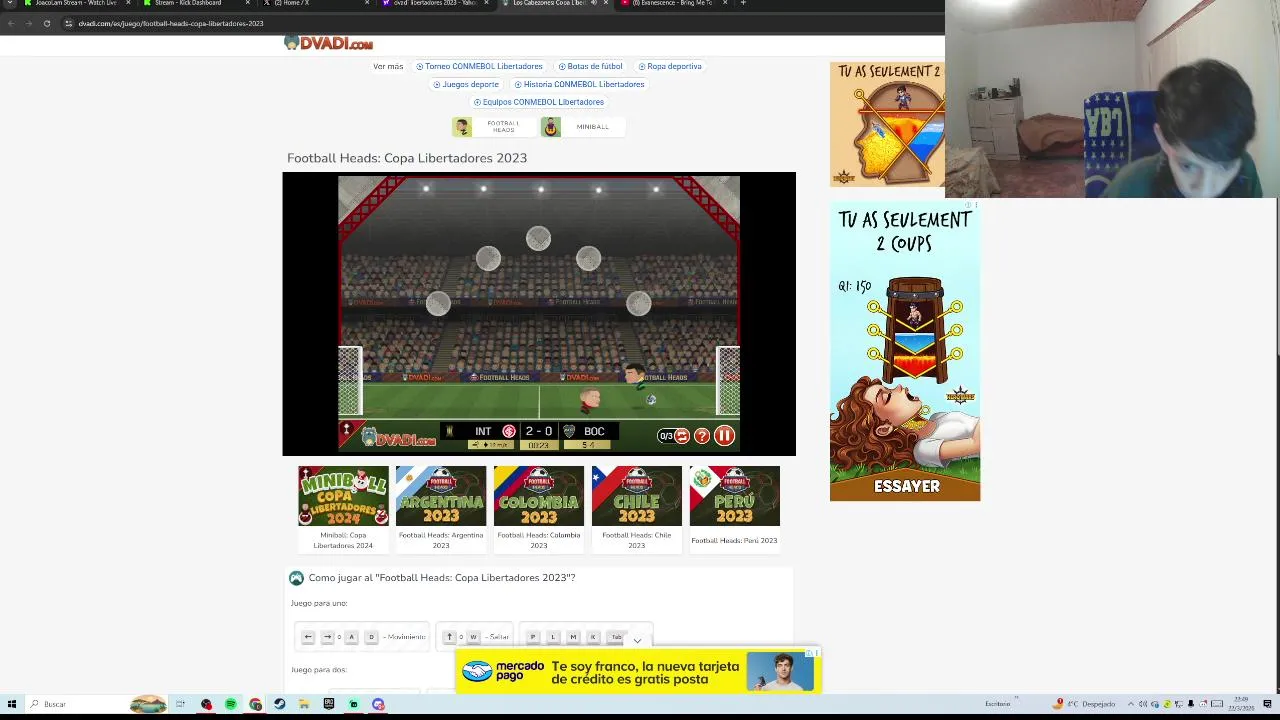This screenshot has width=1280, height=720.
Task: Open Spotify from the taskbar
Action: pyautogui.click(x=231, y=704)
